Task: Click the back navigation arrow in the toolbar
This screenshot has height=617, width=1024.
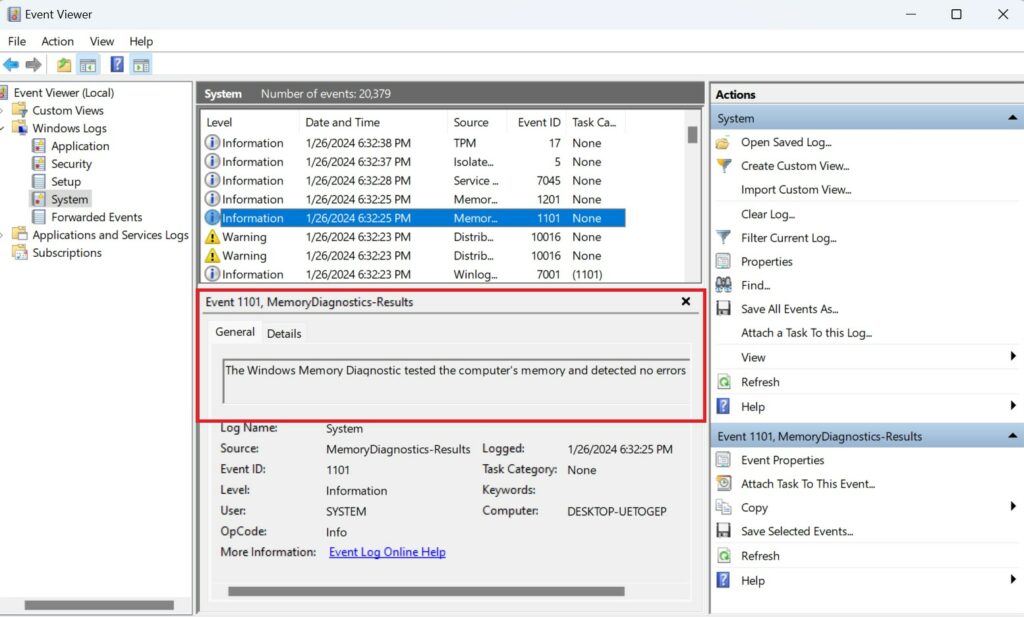Action: coord(11,64)
